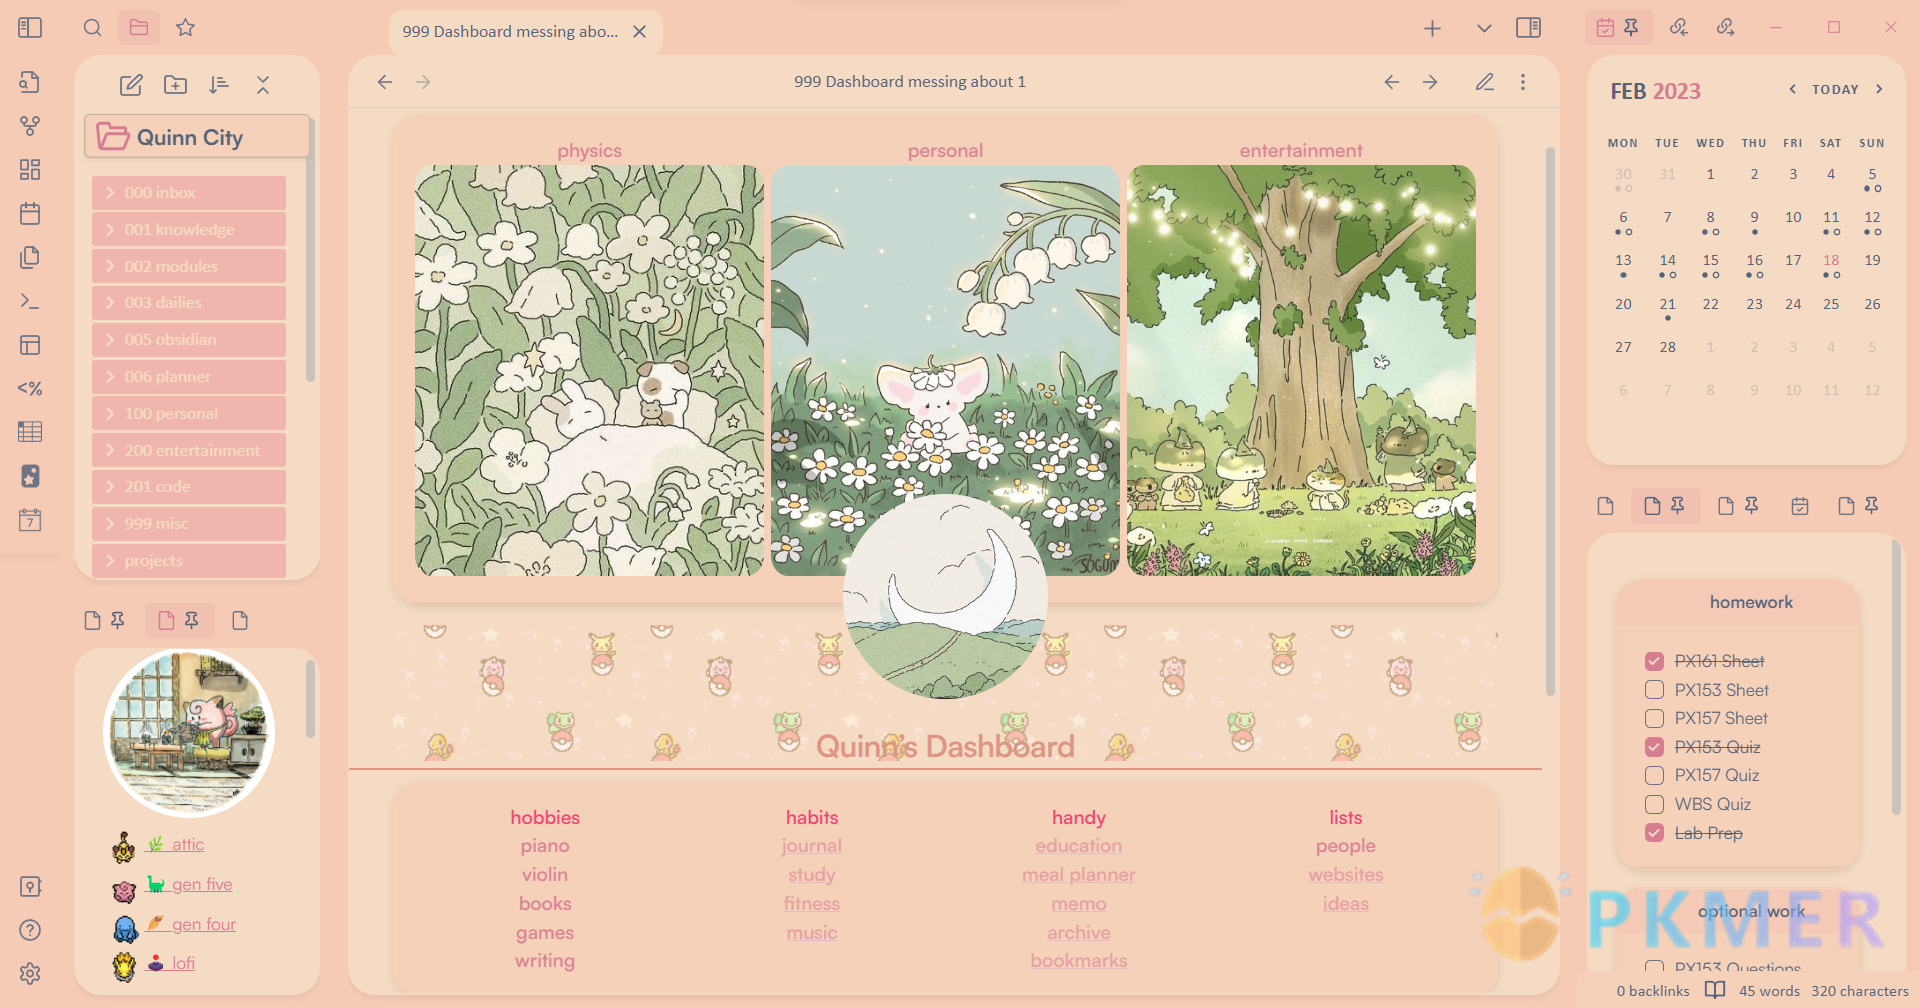Switch to the calendar pinned sidebar tab
Image resolution: width=1920 pixels, height=1008 pixels.
(x=1618, y=28)
